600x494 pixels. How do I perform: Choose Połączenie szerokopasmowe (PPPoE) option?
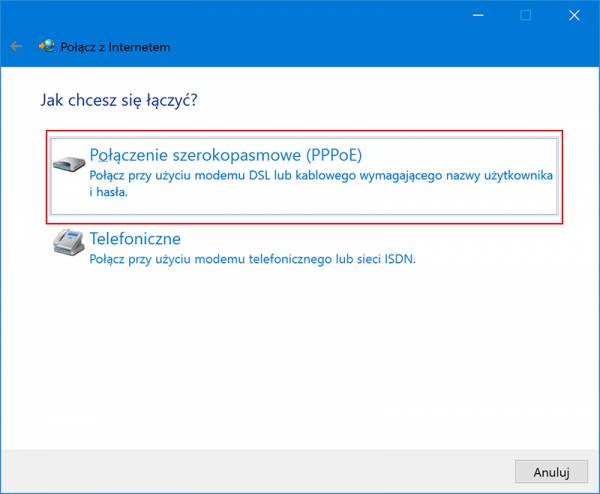[304, 176]
